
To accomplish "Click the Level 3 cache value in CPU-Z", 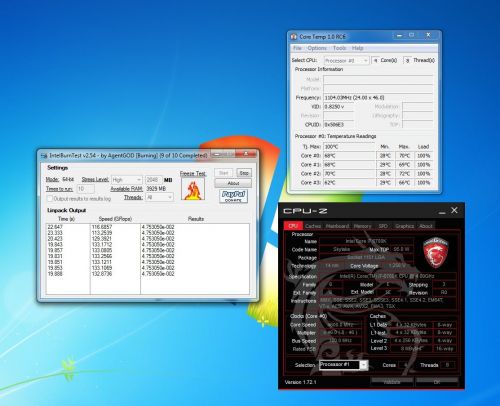I will click(x=412, y=349).
